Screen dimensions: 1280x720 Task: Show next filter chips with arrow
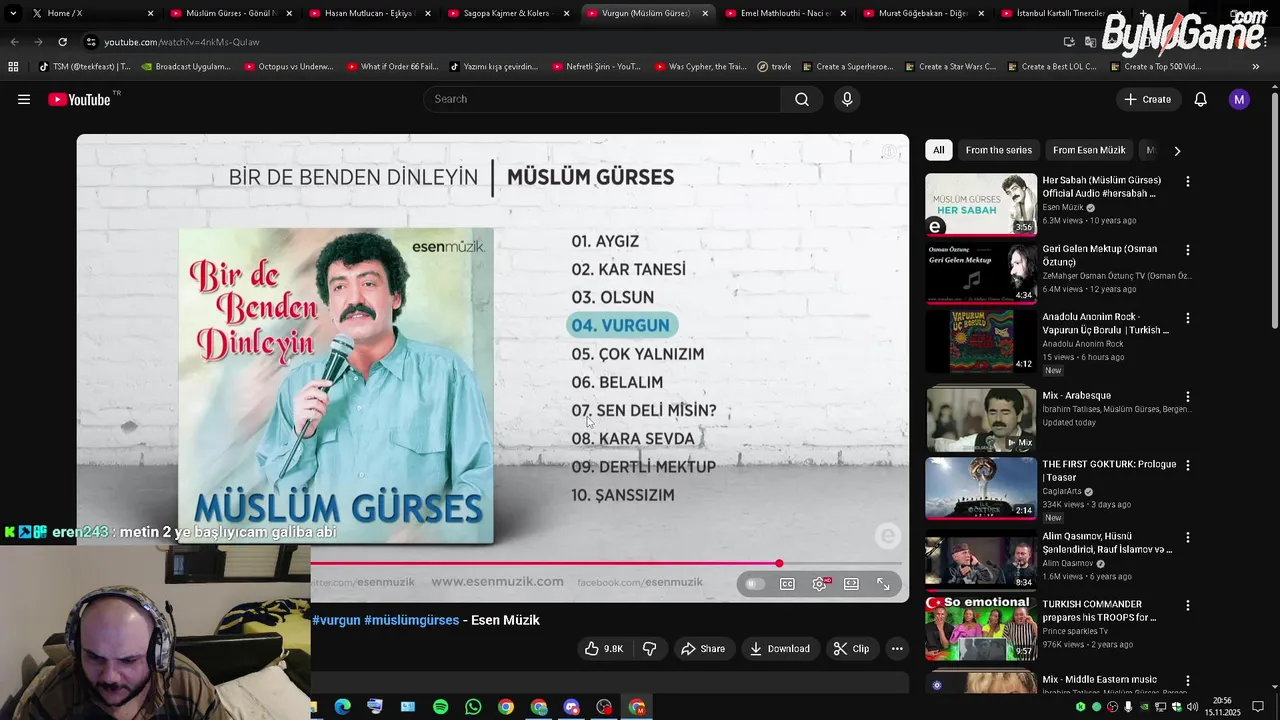[1177, 151]
